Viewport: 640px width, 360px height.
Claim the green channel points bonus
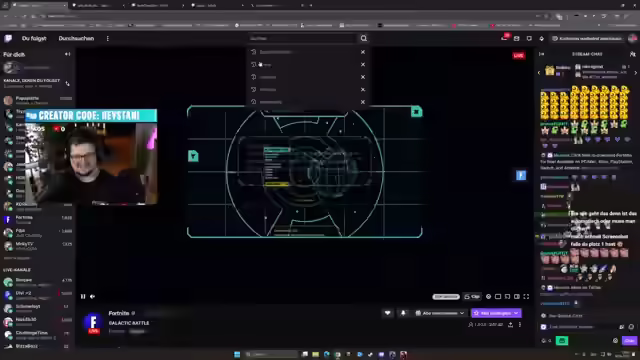pyautogui.click(x=562, y=340)
